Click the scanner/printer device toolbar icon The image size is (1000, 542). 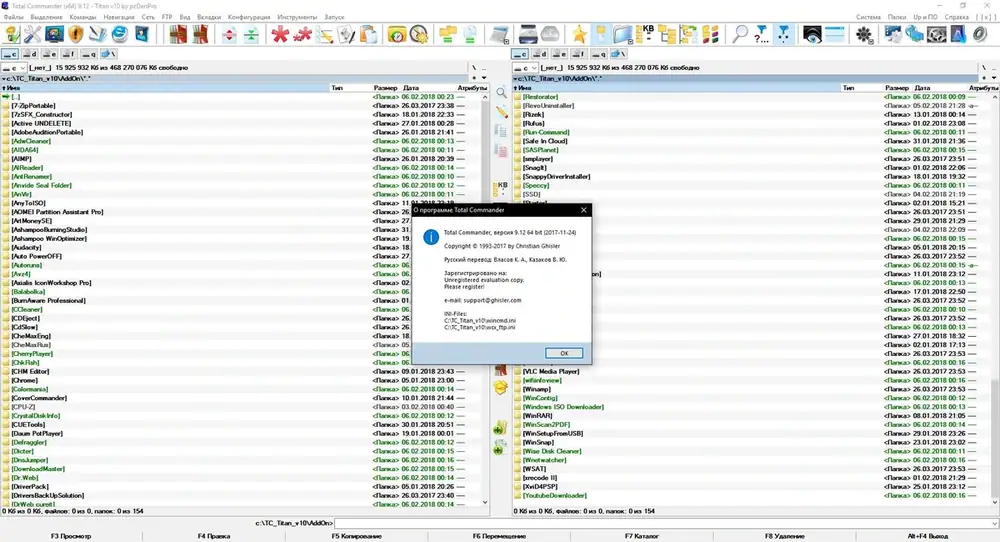tap(528, 34)
